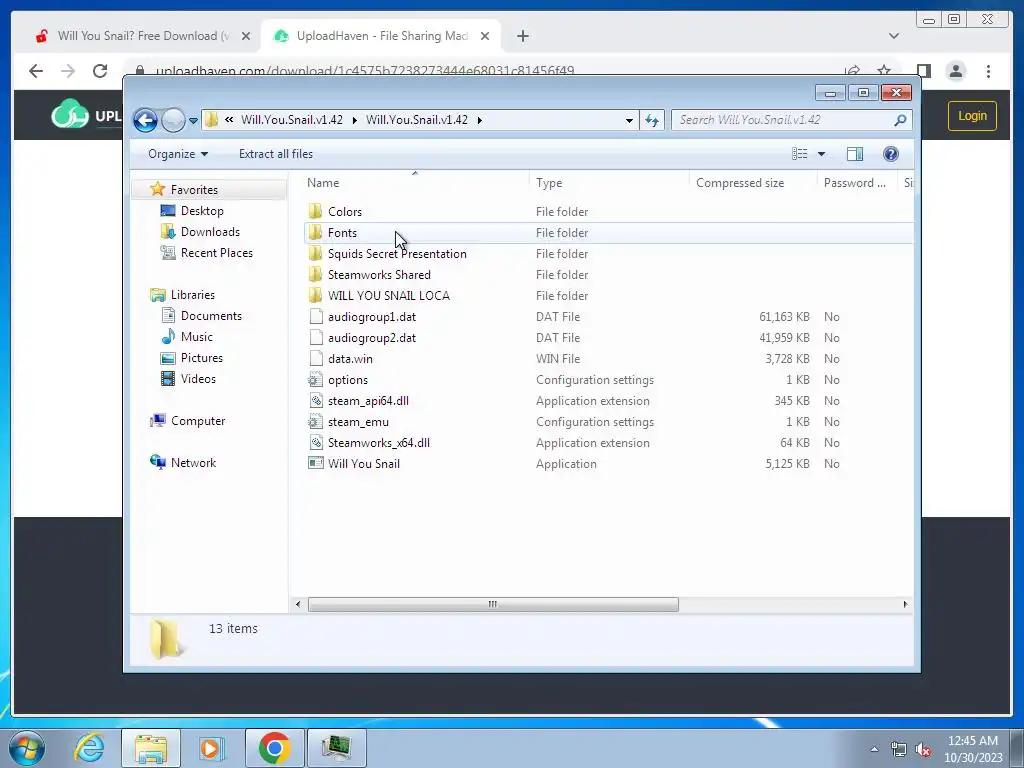Open Documents library
This screenshot has width=1024, height=768.
pyautogui.click(x=211, y=315)
